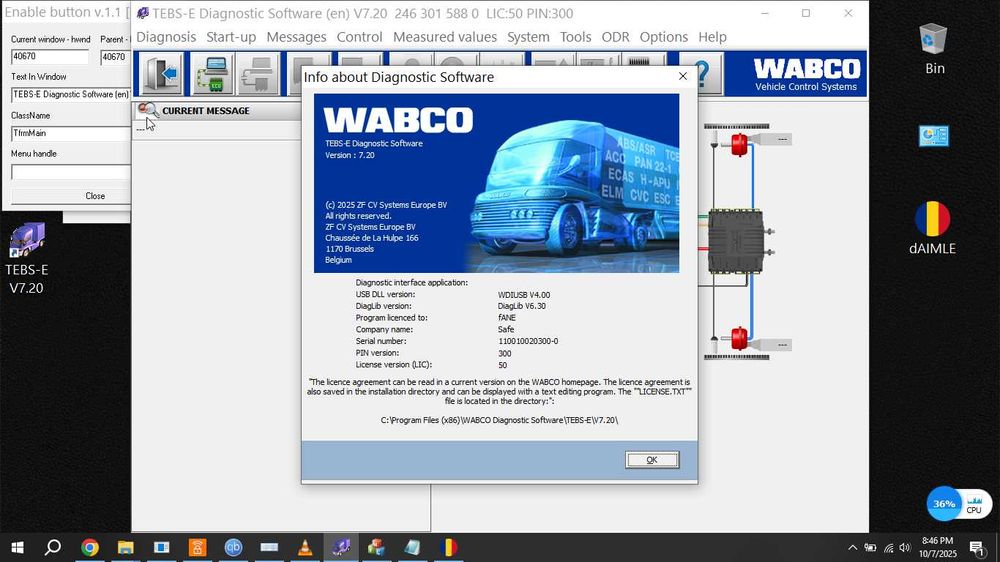1000x562 pixels.
Task: Click the TEBS-E truck icon in taskbar
Action: [x=341, y=547]
